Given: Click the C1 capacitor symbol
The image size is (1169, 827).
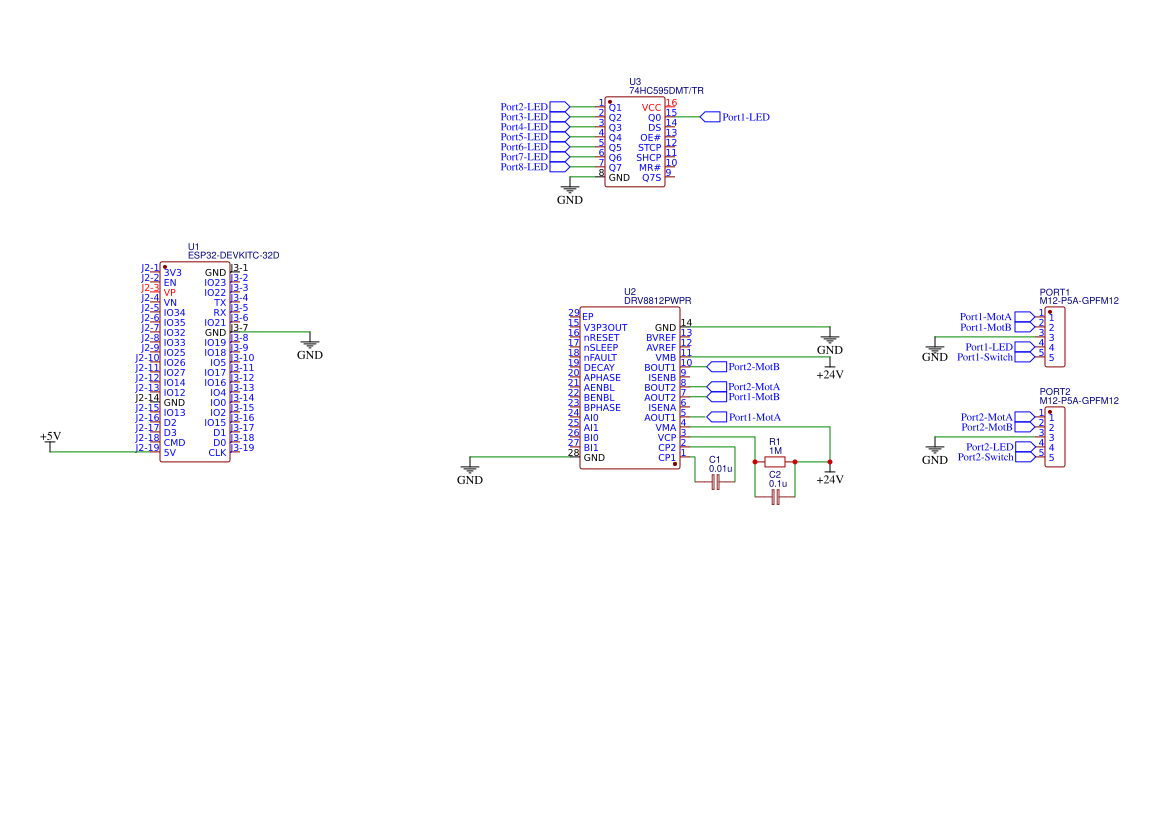Looking at the screenshot, I should 715,482.
